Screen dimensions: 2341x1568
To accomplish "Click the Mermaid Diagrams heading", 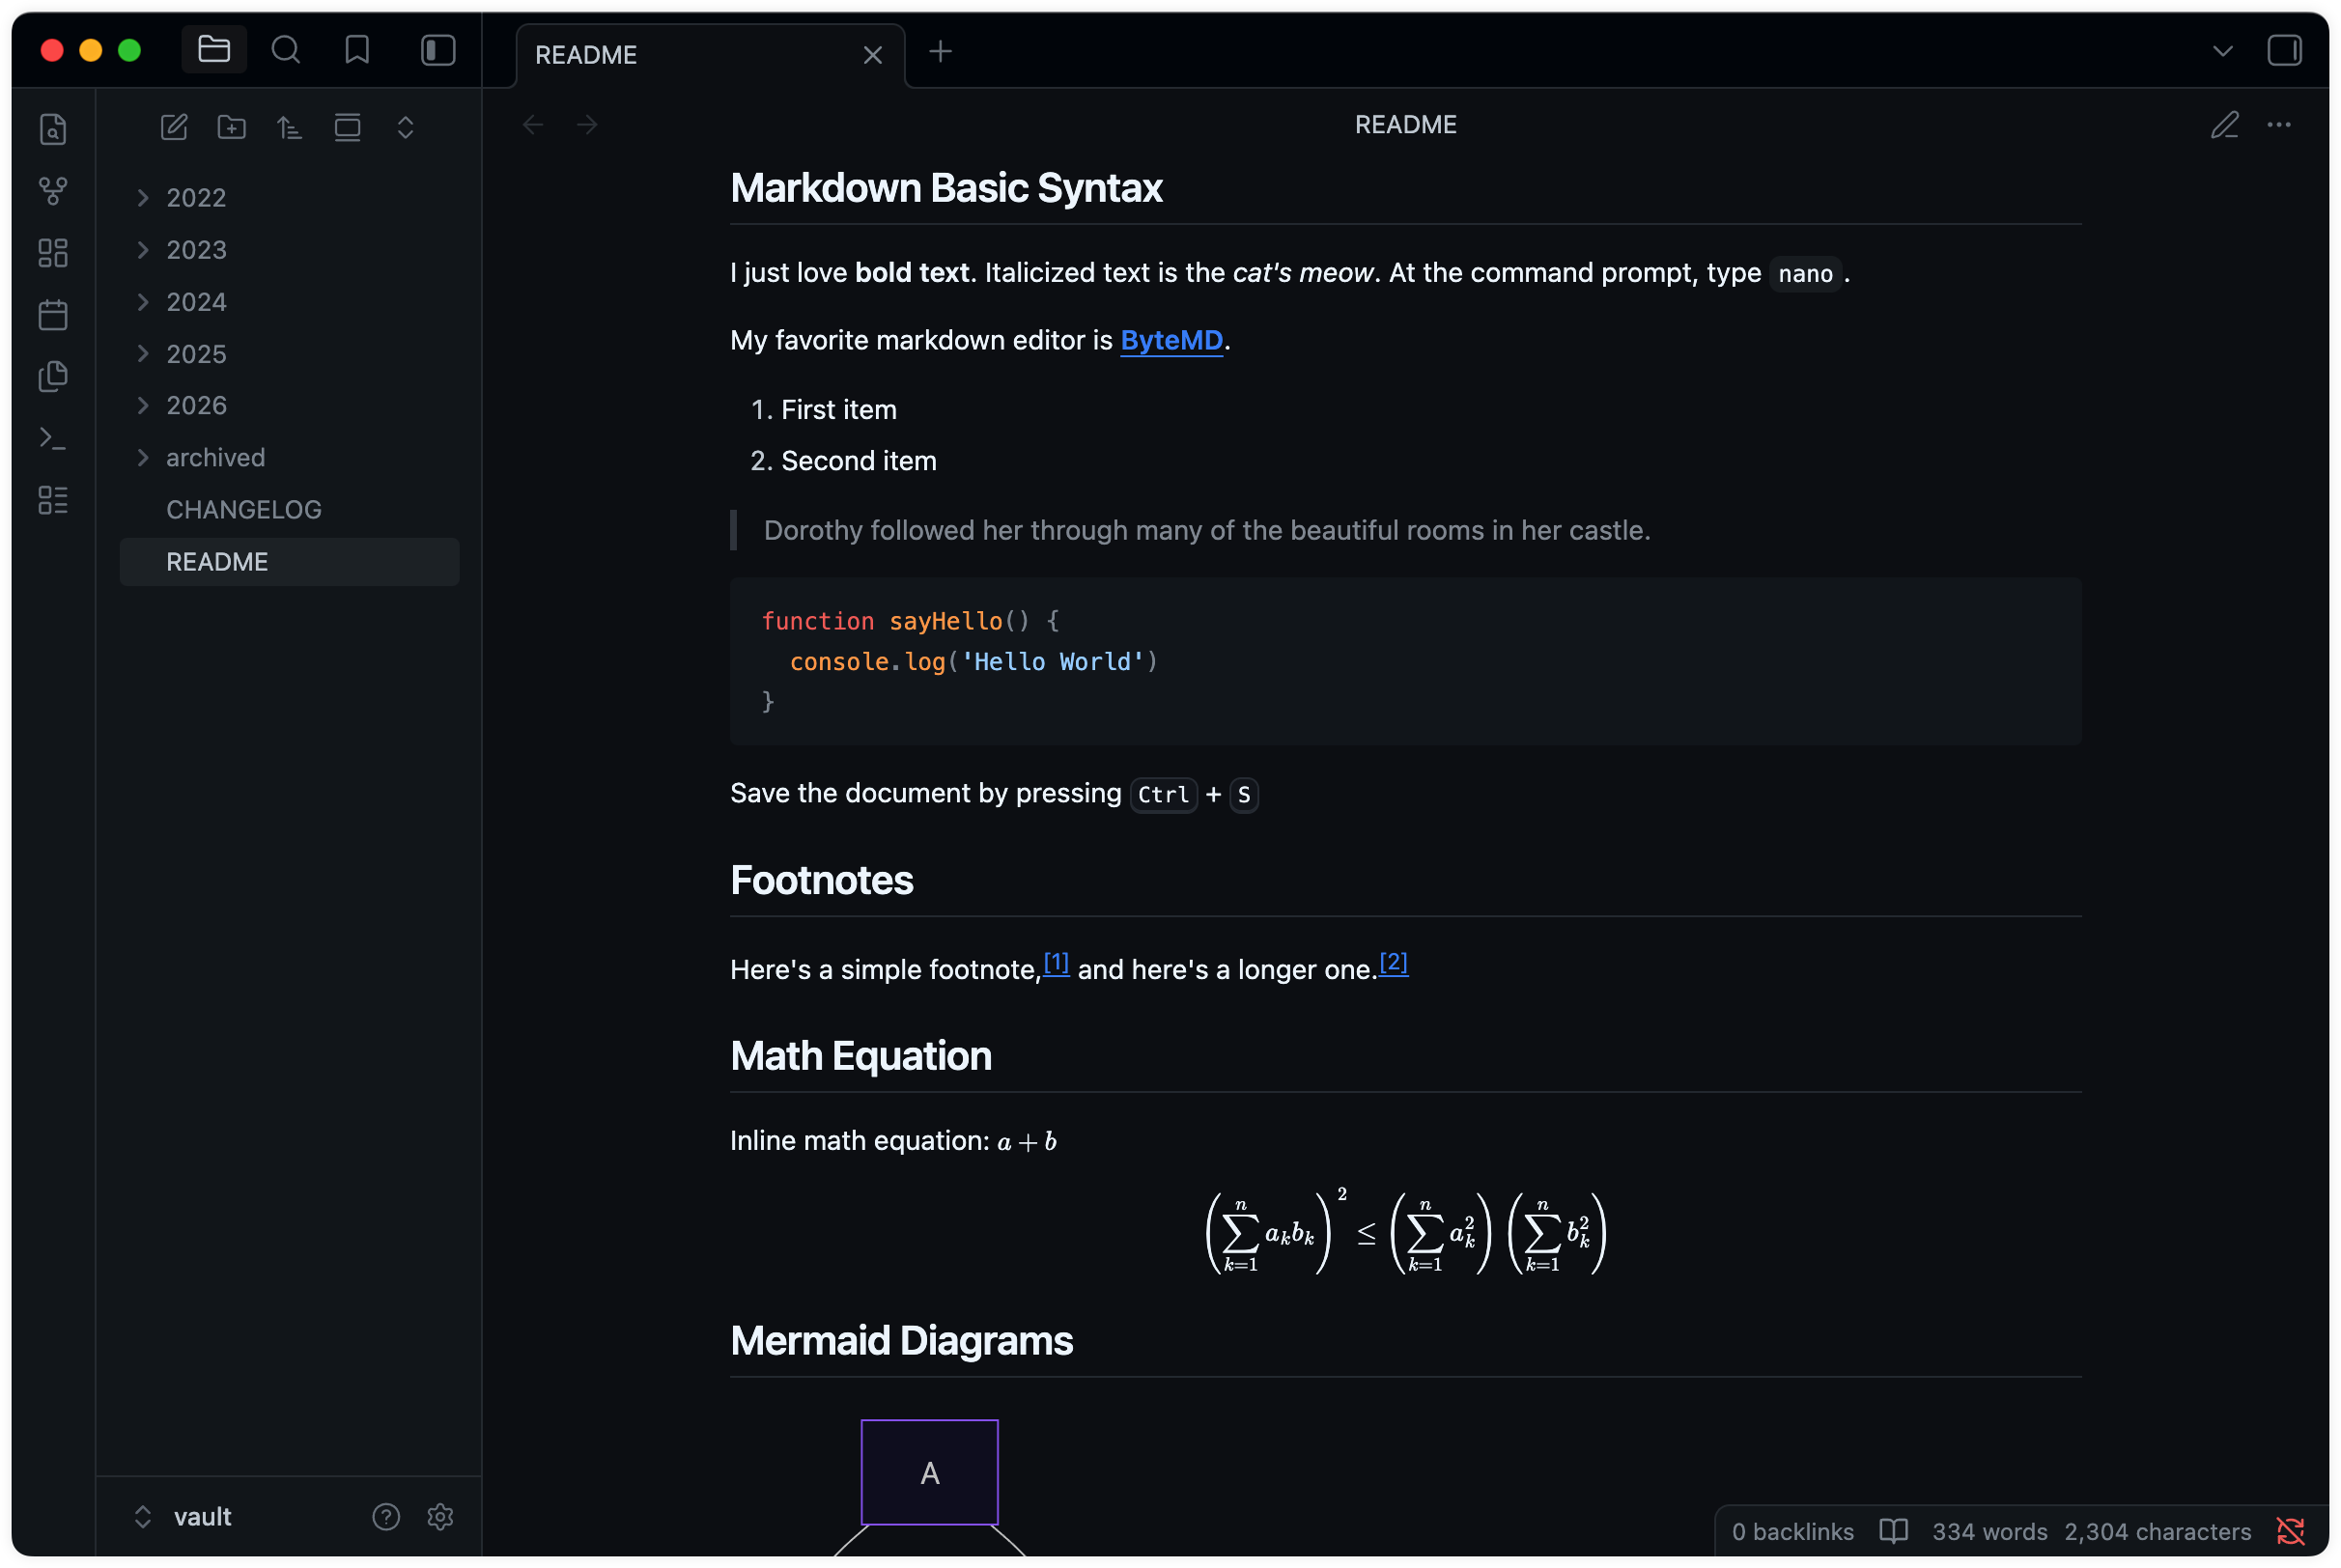I will click(901, 1340).
